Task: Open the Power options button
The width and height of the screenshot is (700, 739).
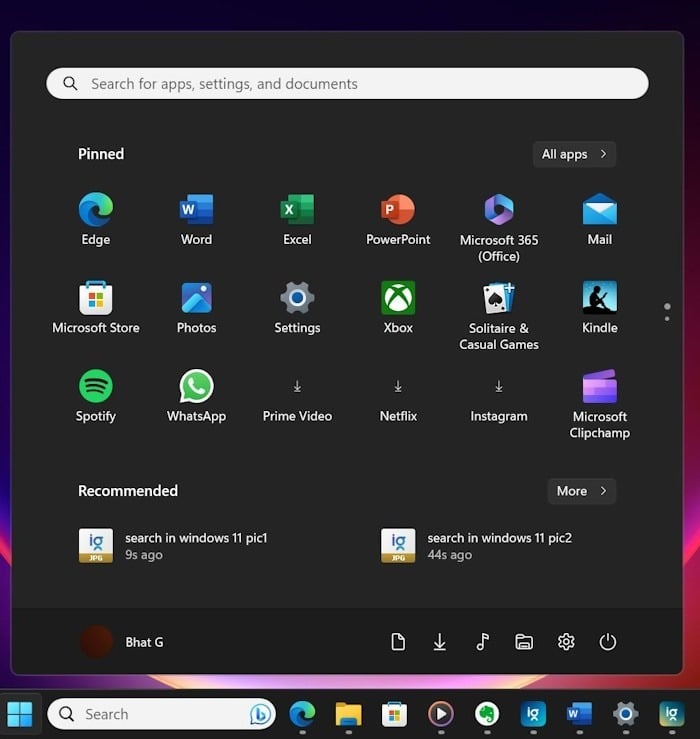Action: (x=608, y=642)
